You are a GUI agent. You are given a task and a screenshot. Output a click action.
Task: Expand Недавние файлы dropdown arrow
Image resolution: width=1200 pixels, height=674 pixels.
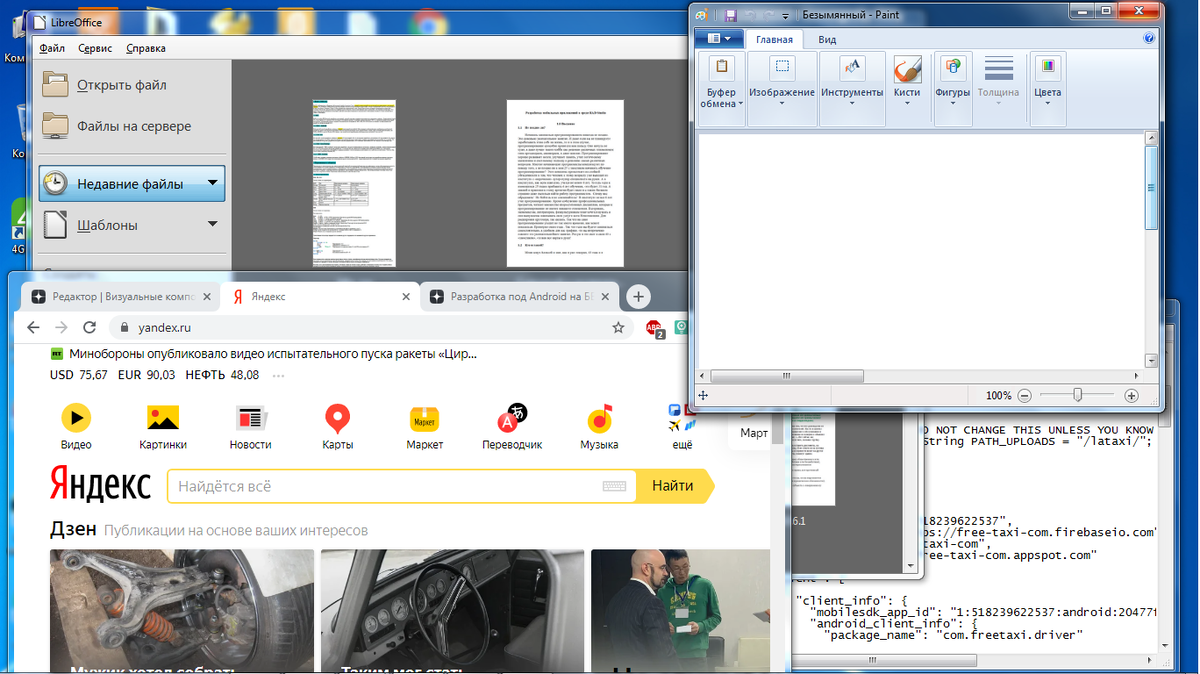(212, 183)
